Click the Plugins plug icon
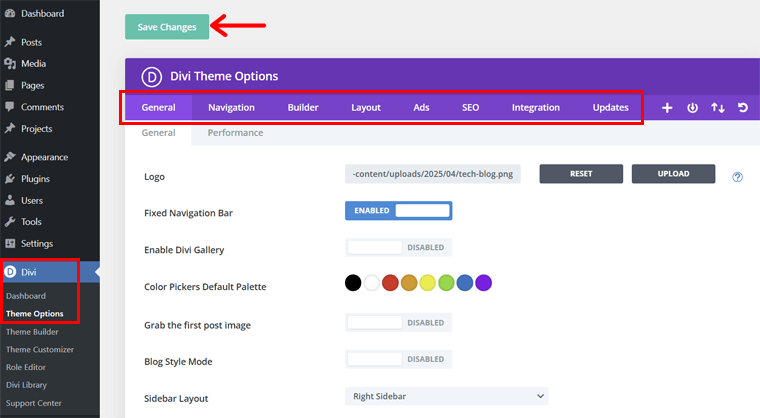 coord(10,179)
